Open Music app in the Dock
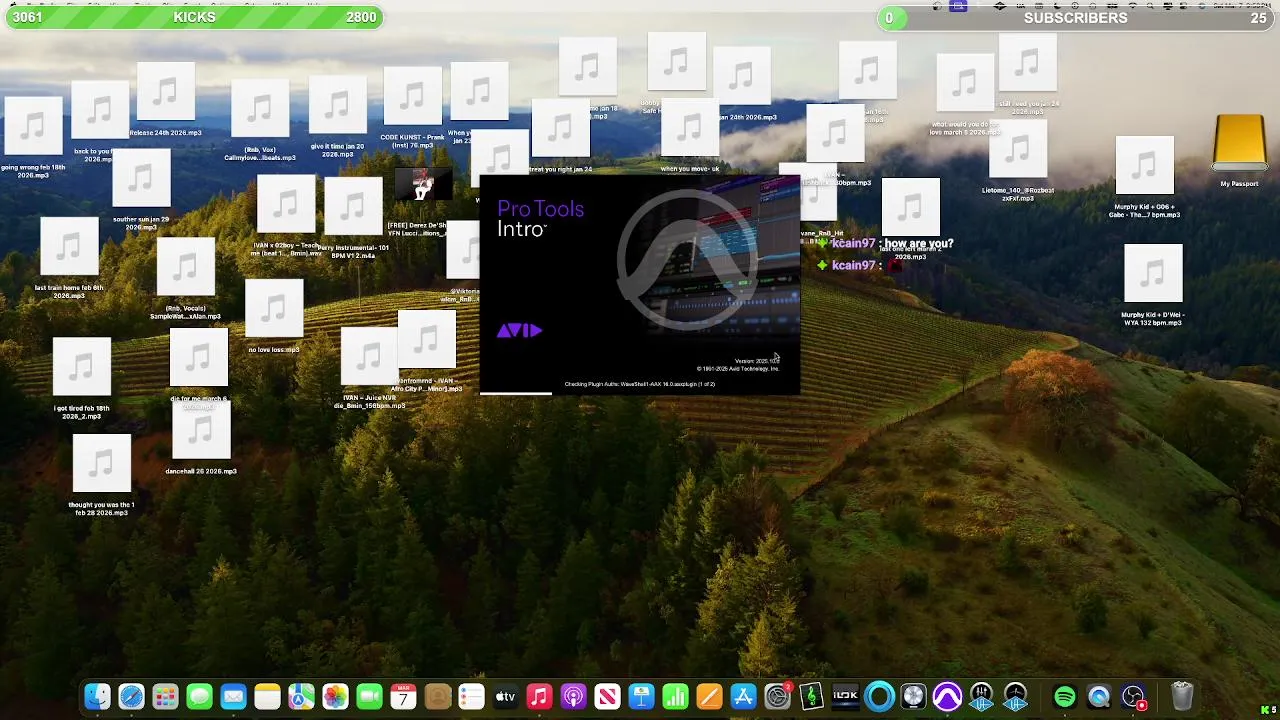 [539, 696]
